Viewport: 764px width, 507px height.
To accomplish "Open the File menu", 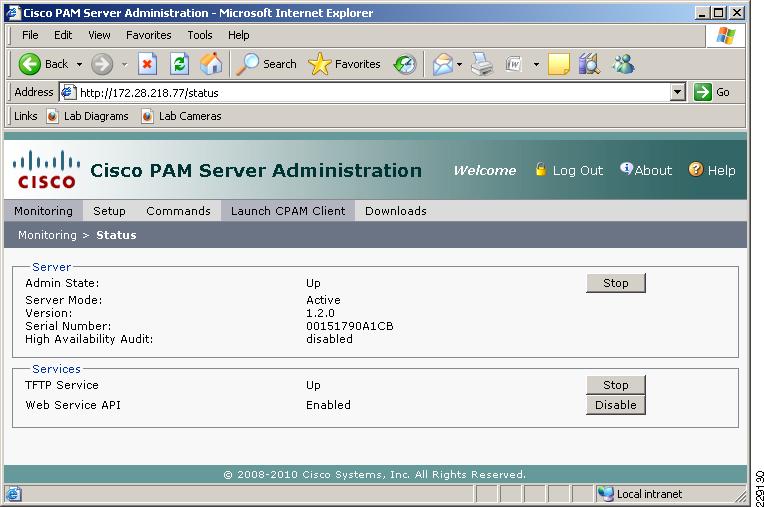I will pos(30,35).
